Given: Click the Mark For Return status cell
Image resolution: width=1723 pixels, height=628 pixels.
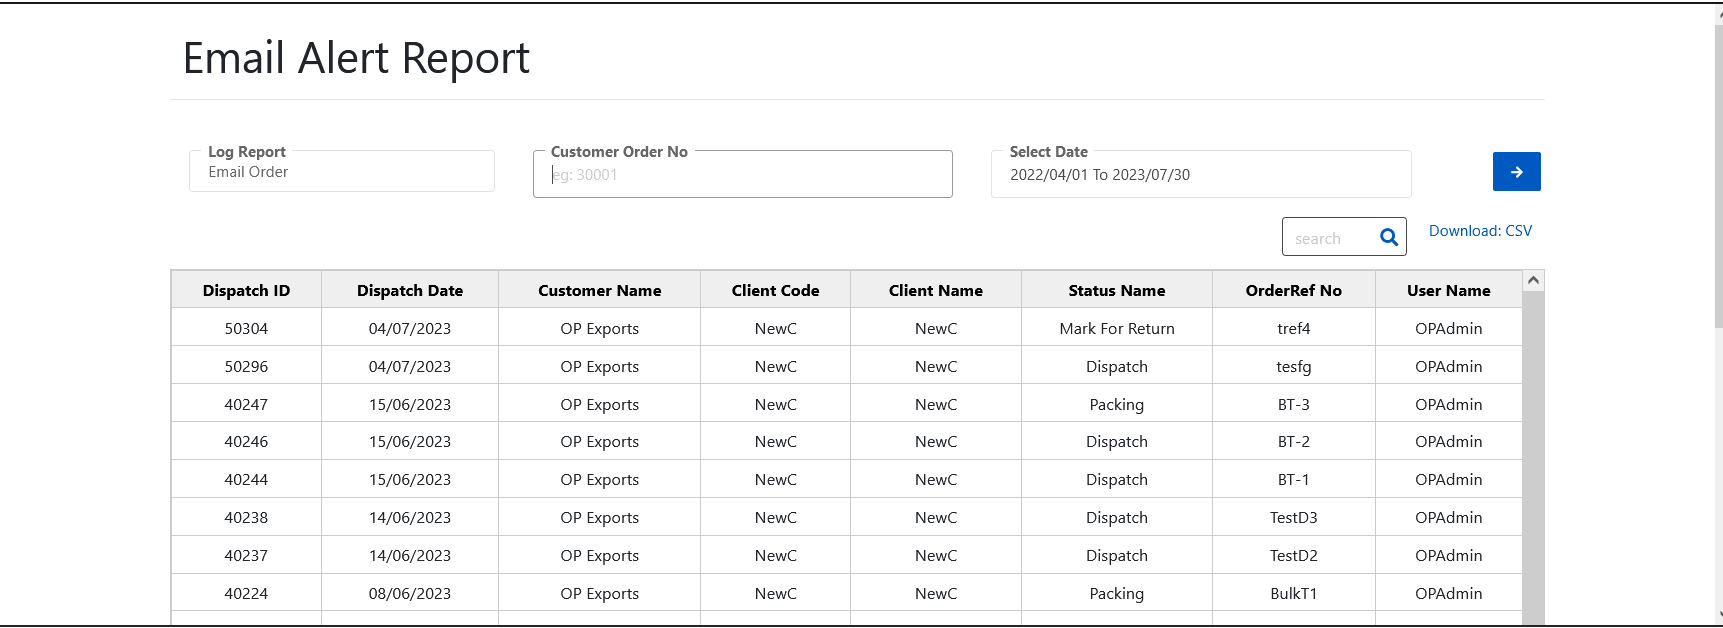Looking at the screenshot, I should coord(1117,328).
